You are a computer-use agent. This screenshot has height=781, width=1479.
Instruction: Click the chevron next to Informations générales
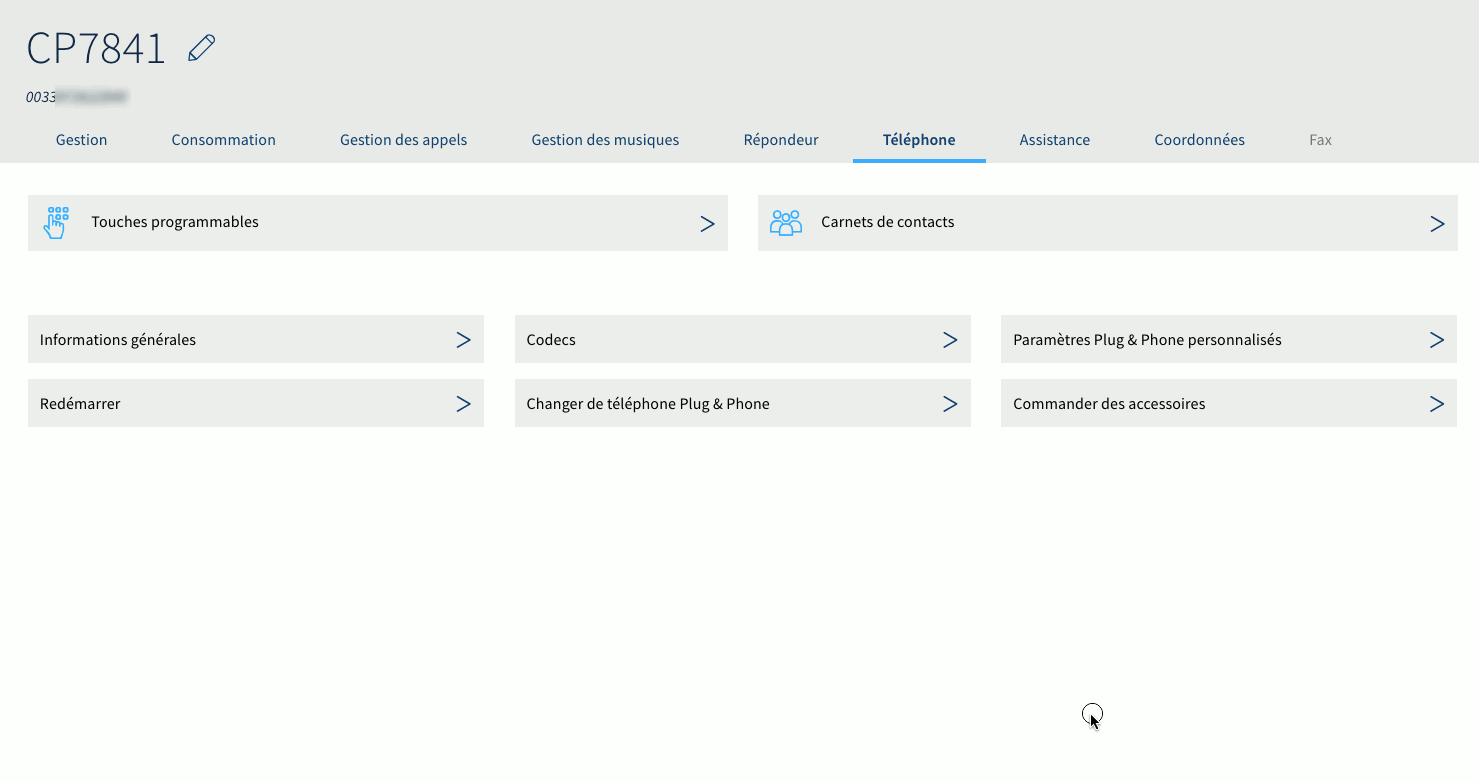click(463, 340)
